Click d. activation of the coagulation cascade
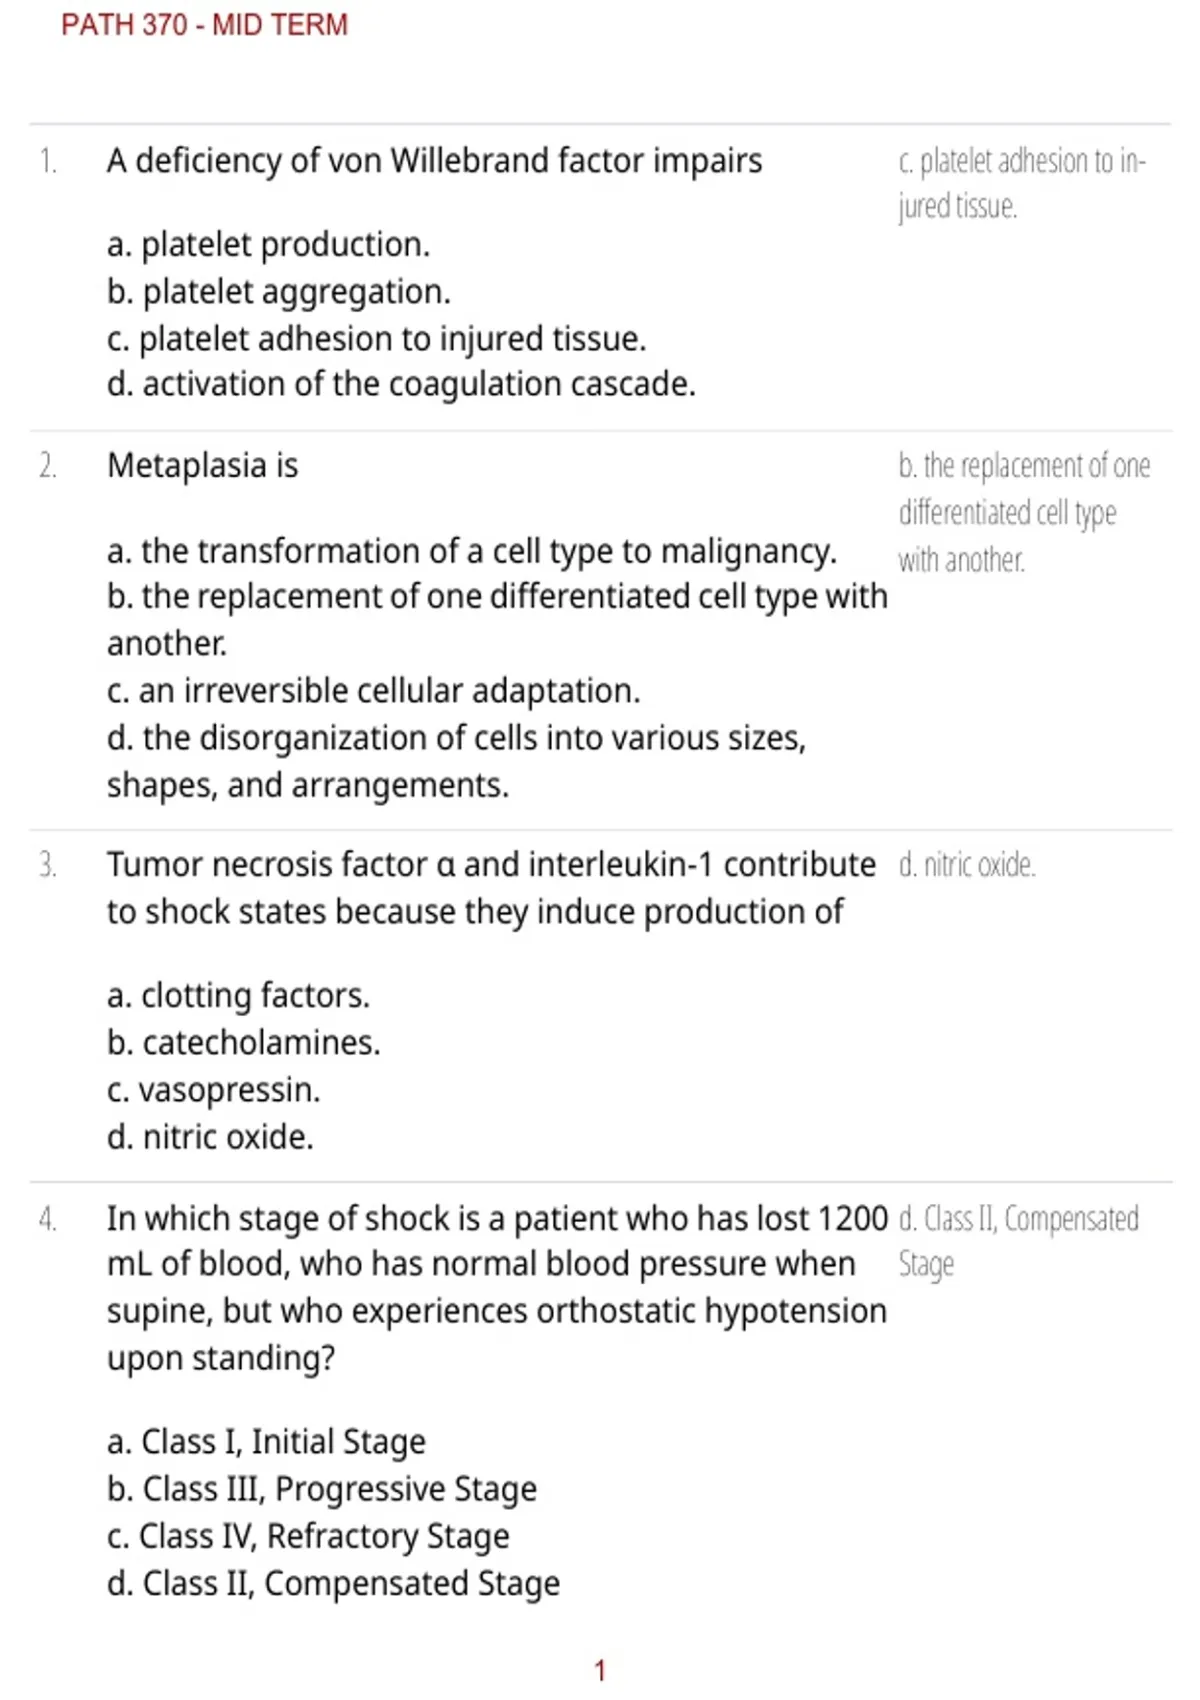 click(401, 385)
